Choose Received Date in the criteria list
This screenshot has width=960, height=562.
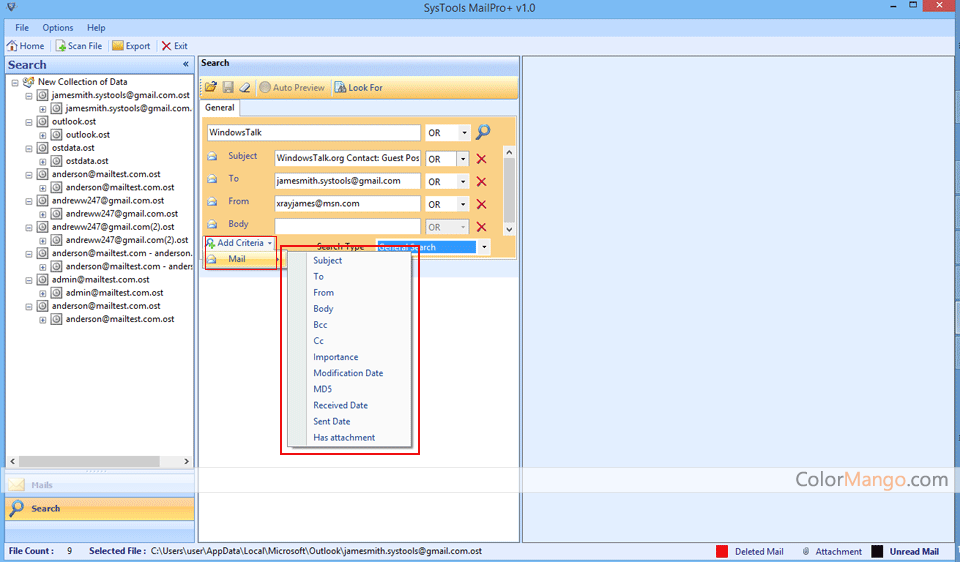click(x=340, y=405)
